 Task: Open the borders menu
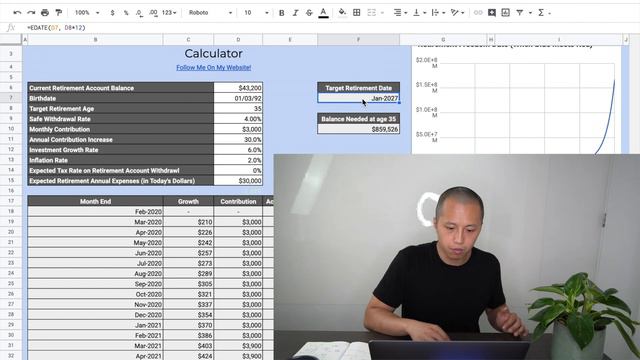[357, 13]
